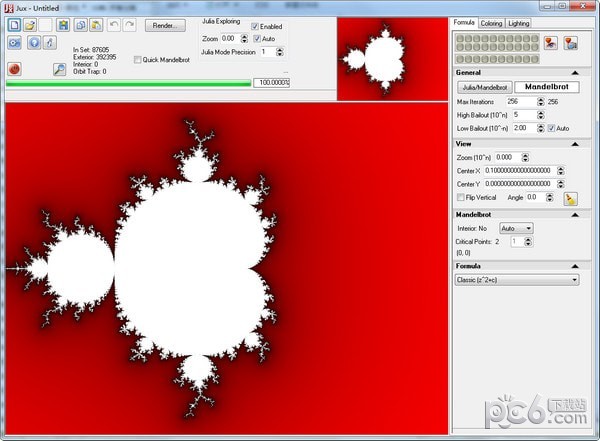Click the Render... button

[165, 26]
